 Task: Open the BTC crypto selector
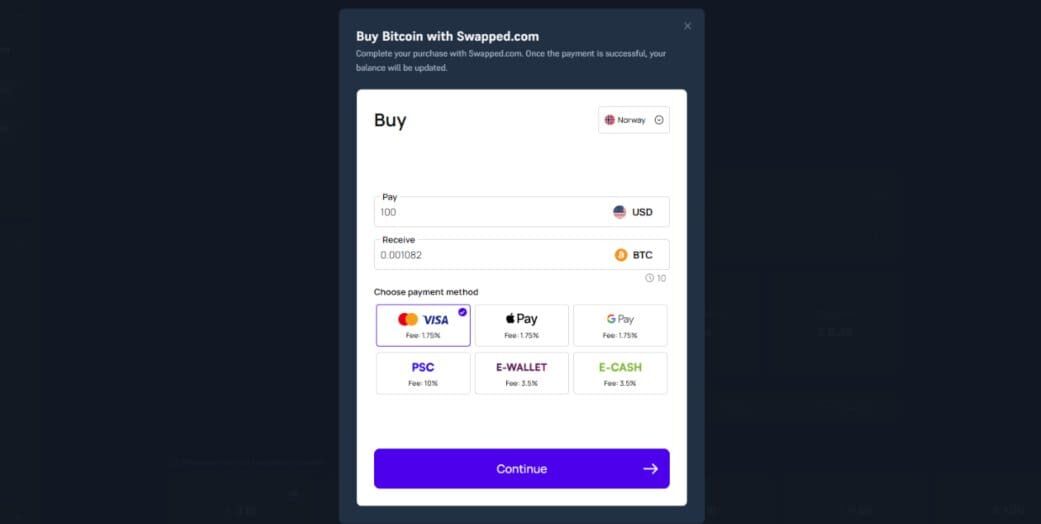coord(634,255)
